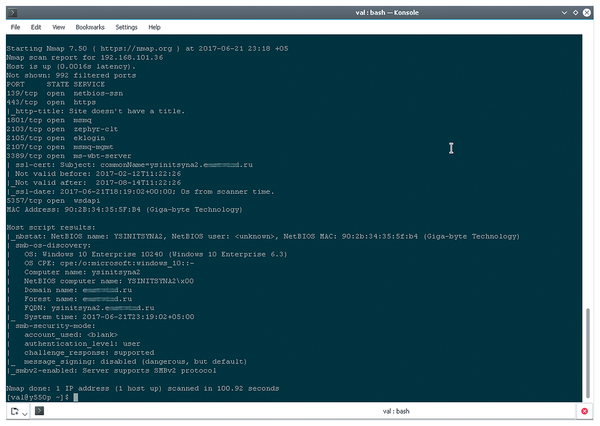The width and height of the screenshot is (600, 426).
Task: Click the 'Not valid after: 2017-08-14' line
Action: (x=98, y=183)
